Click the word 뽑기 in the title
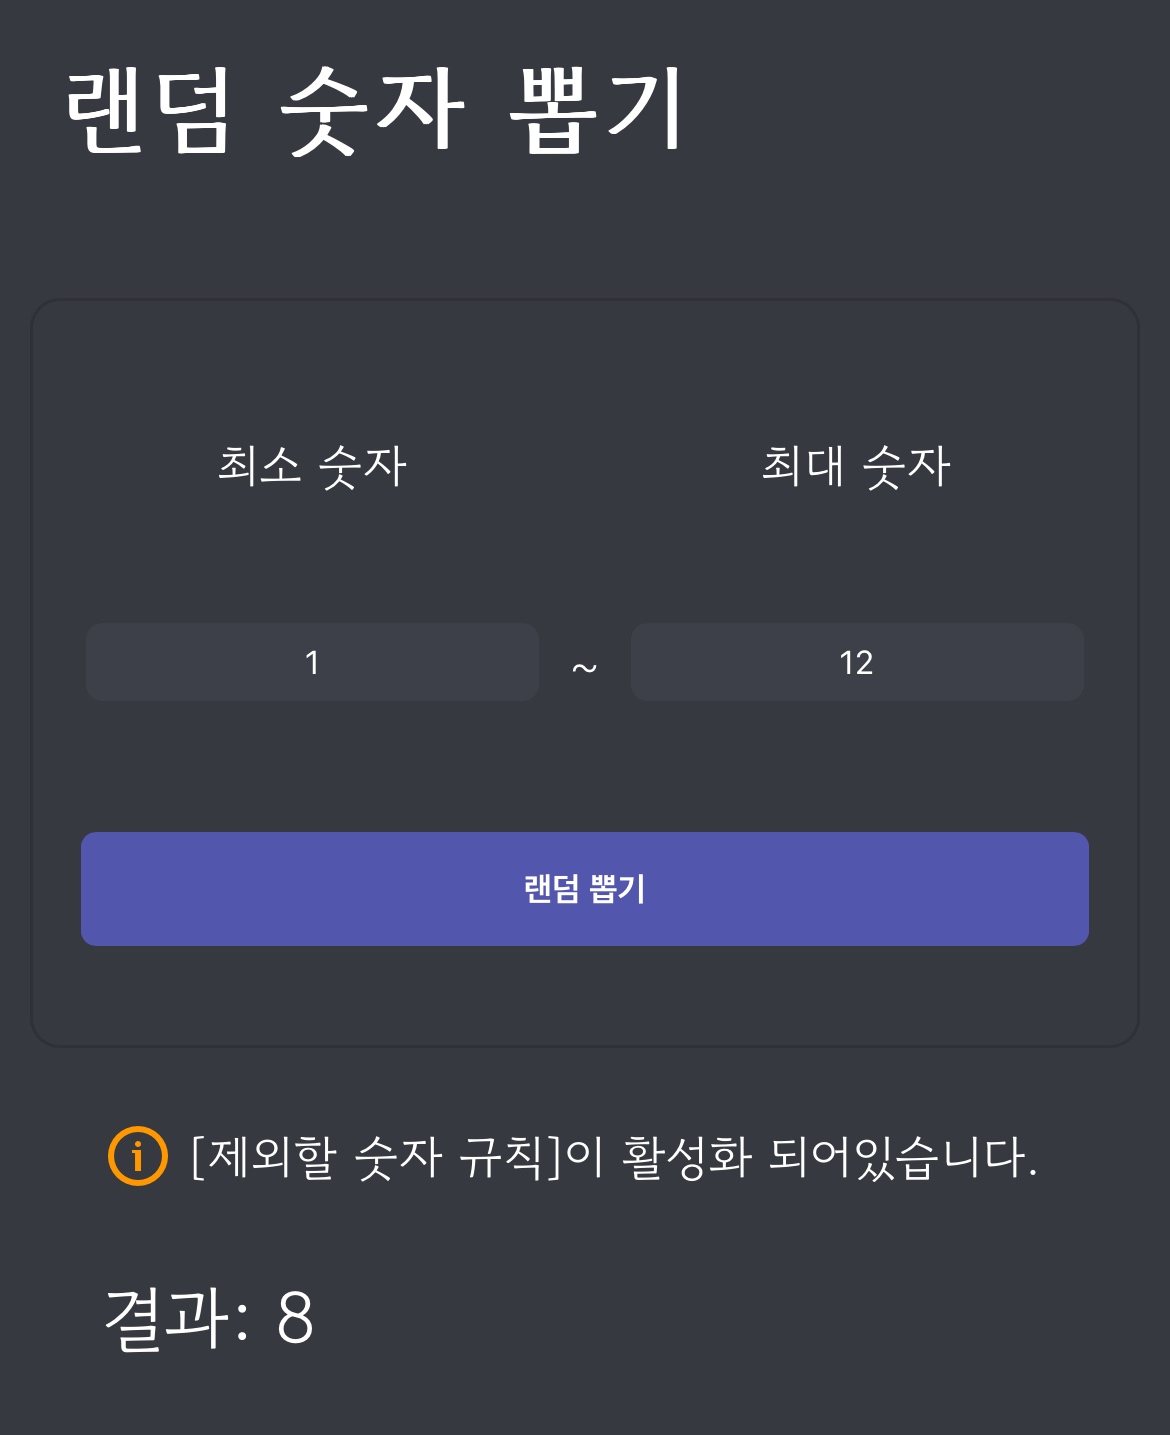Image resolution: width=1170 pixels, height=1435 pixels. tap(596, 110)
